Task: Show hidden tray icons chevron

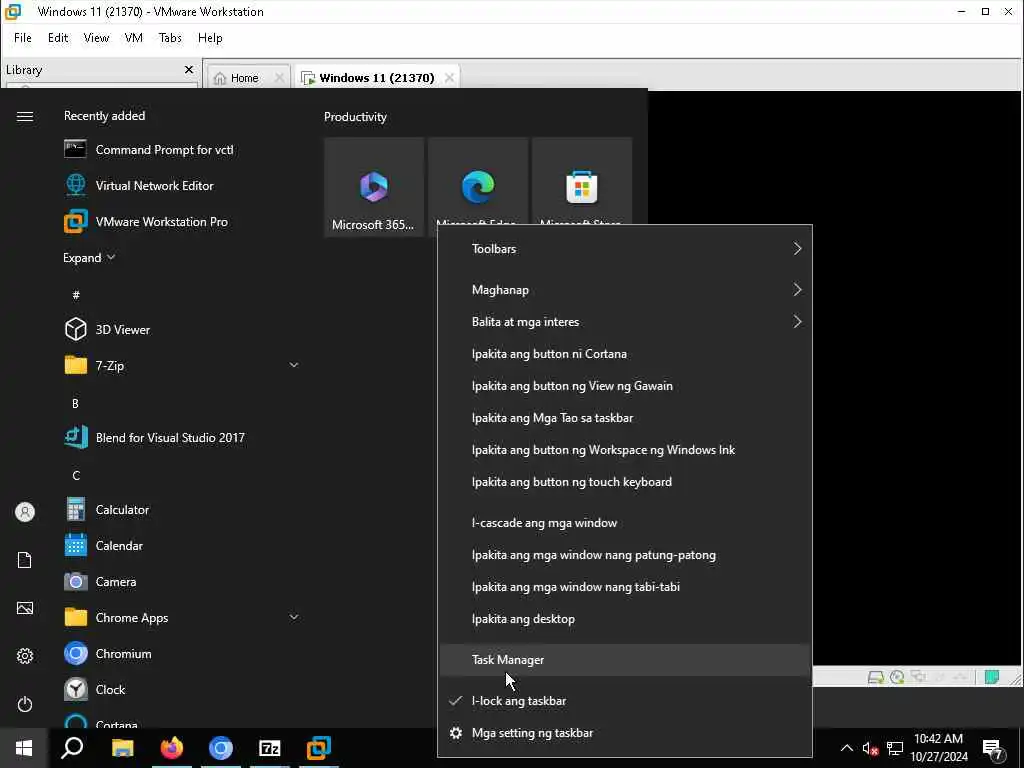Action: pos(846,748)
